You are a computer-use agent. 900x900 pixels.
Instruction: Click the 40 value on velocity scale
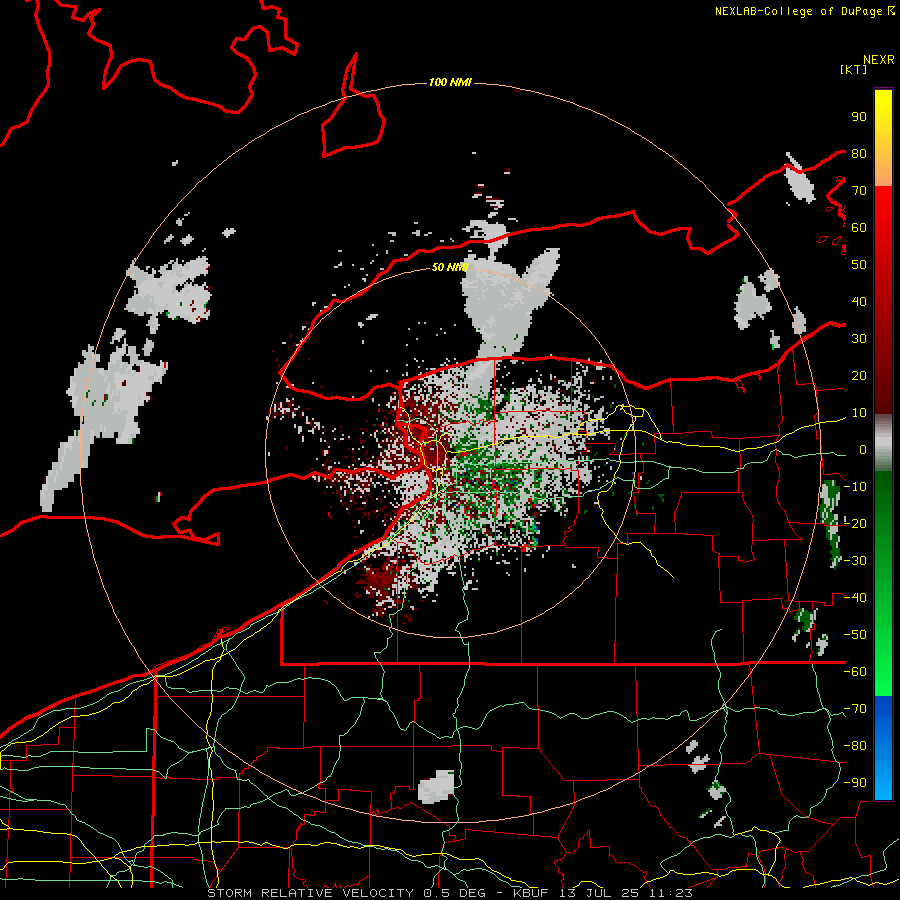859,302
